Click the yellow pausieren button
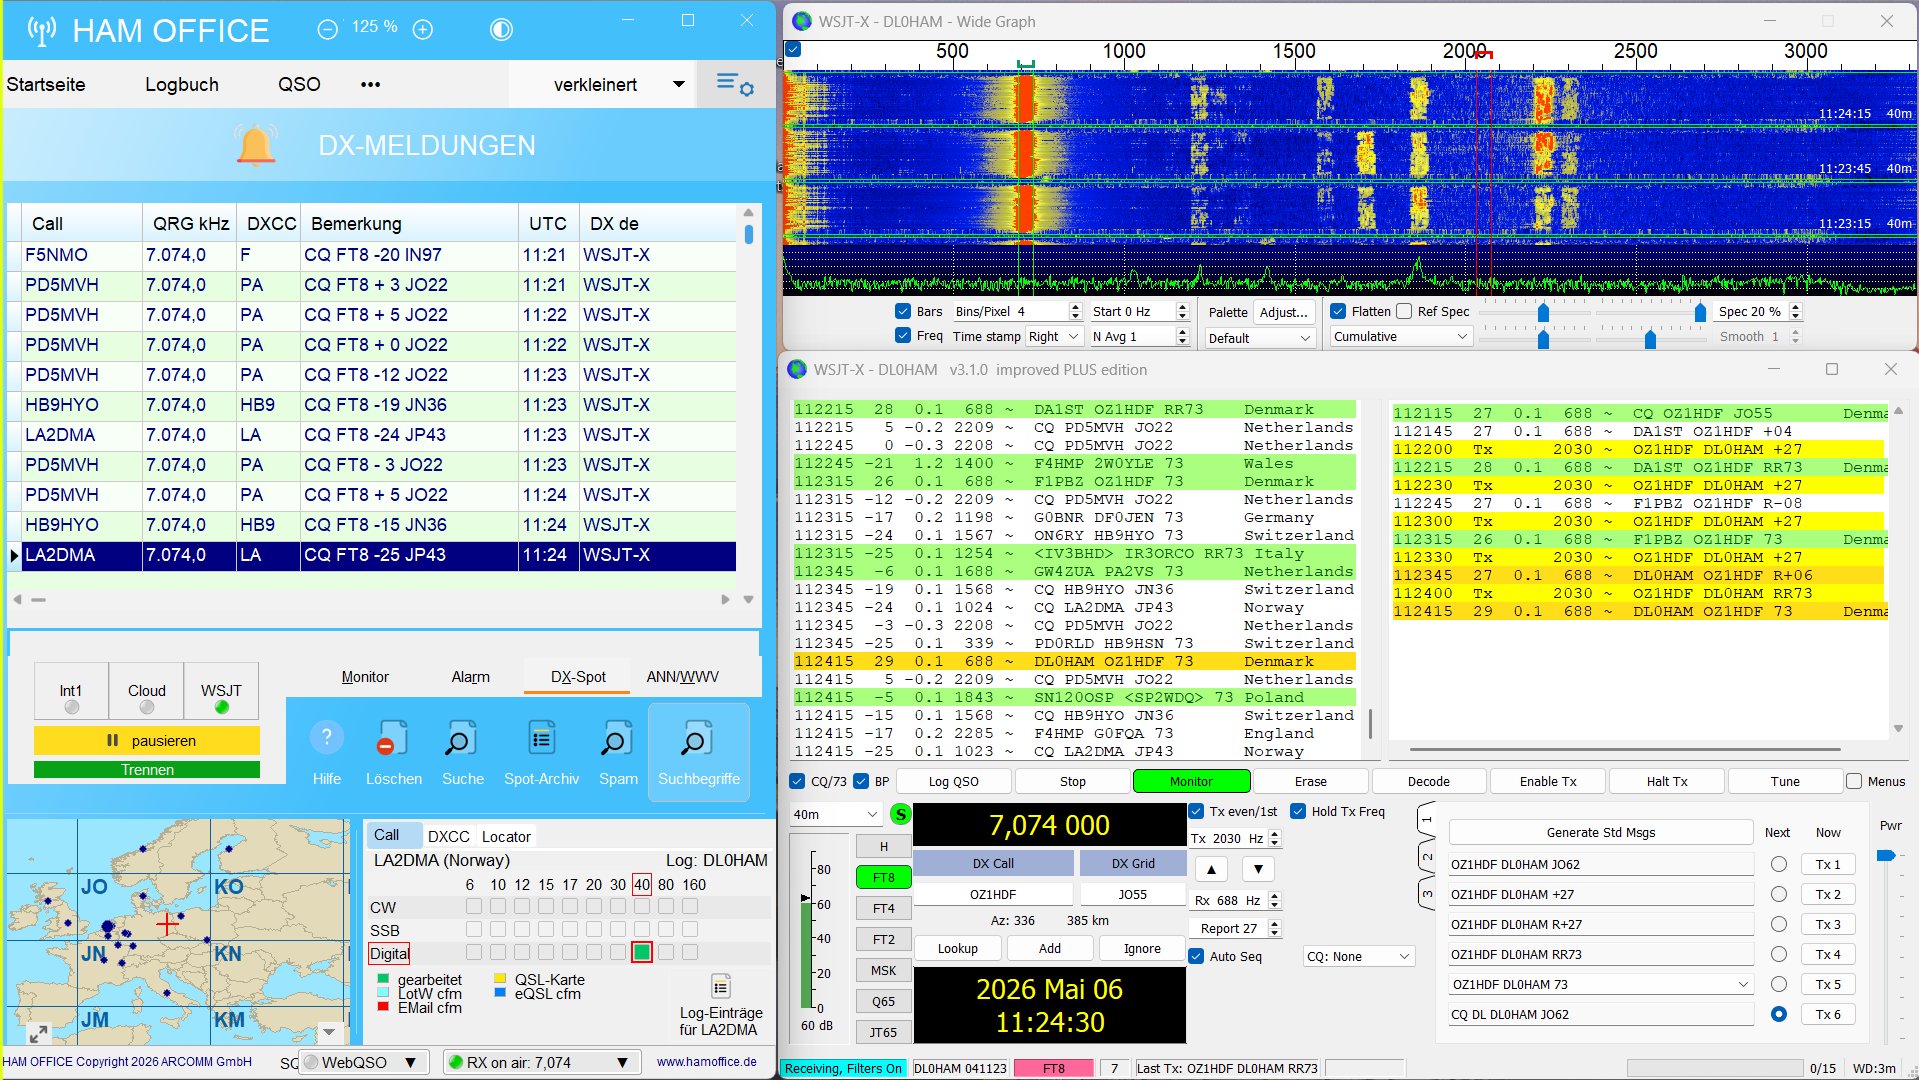Image resolution: width=1919 pixels, height=1080 pixels. pos(147,741)
